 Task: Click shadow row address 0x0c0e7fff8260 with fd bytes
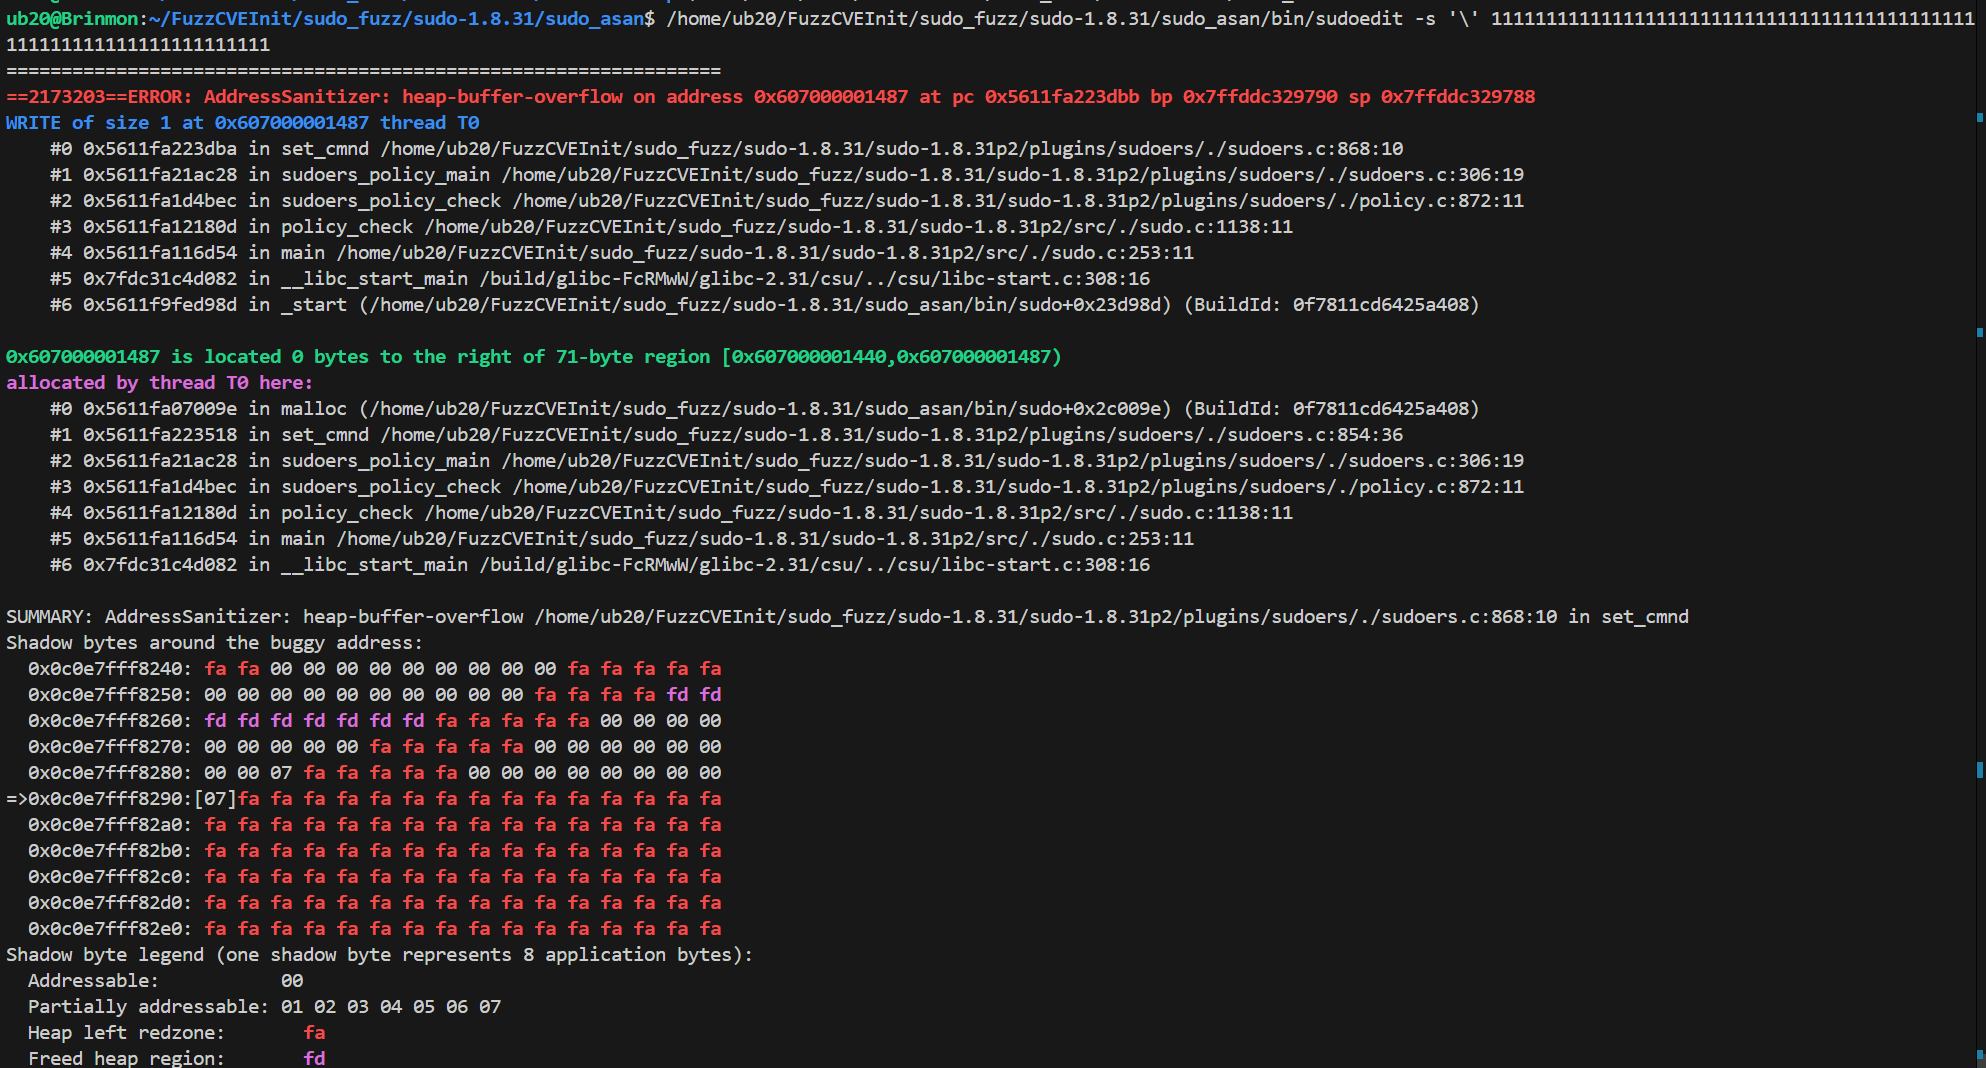pyautogui.click(x=110, y=721)
